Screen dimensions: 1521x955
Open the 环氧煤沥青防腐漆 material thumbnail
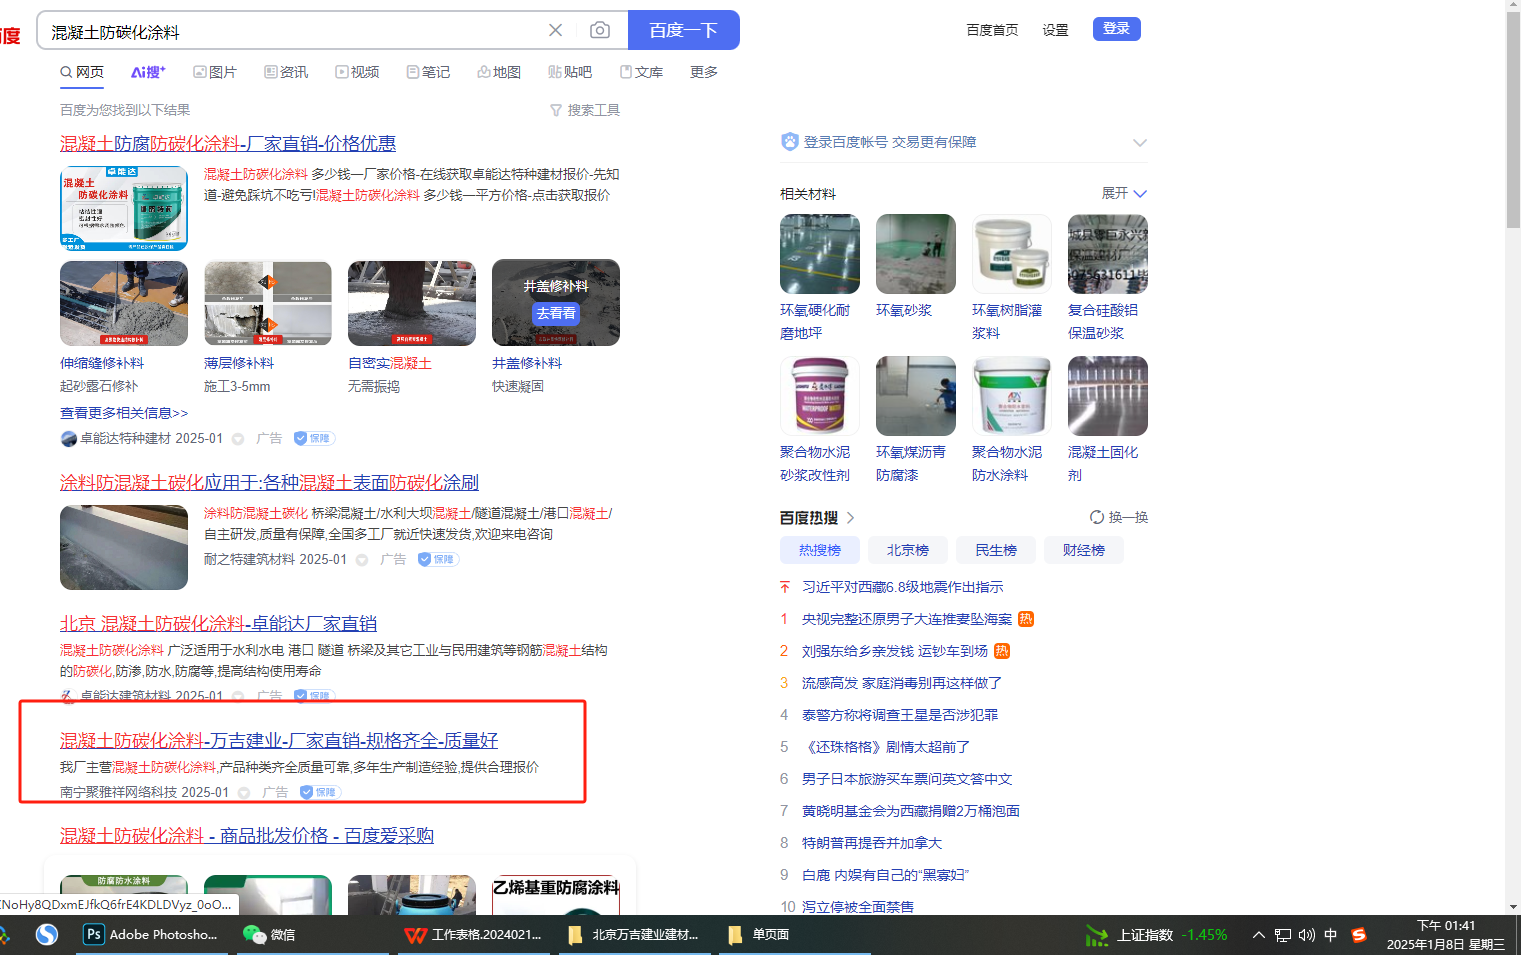(916, 396)
